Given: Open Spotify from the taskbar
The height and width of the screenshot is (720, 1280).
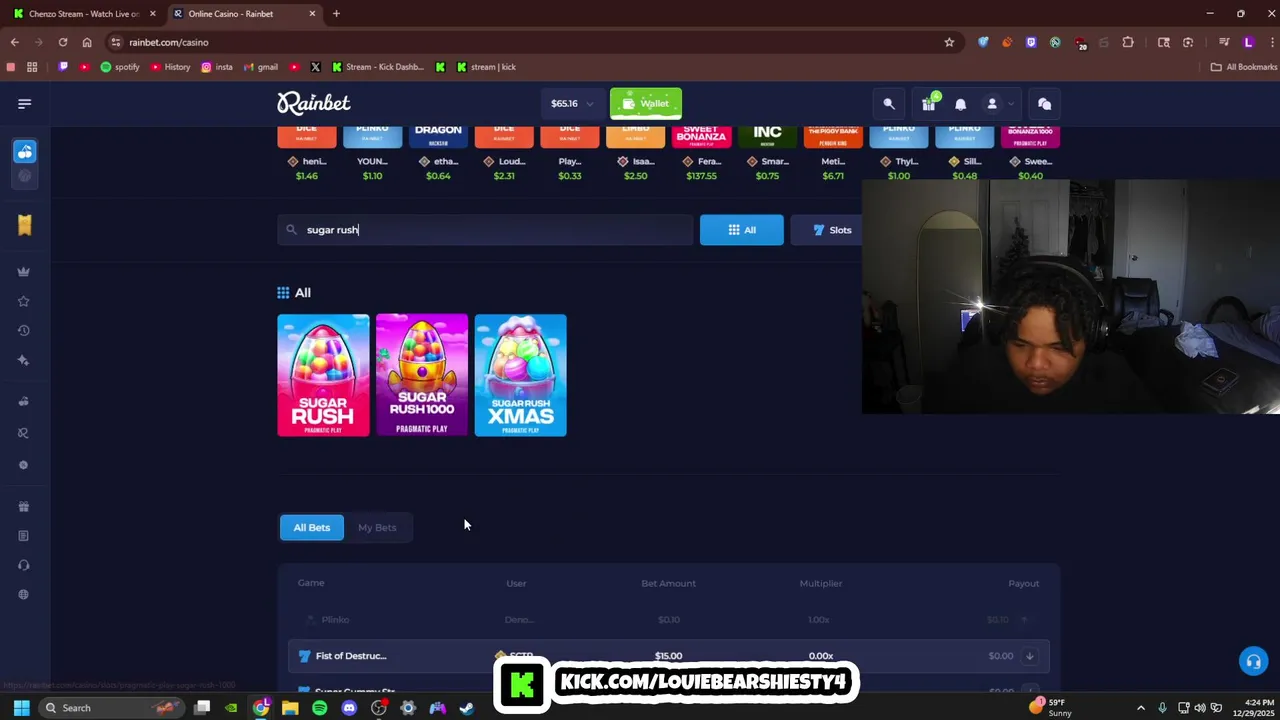Looking at the screenshot, I should click(x=319, y=708).
